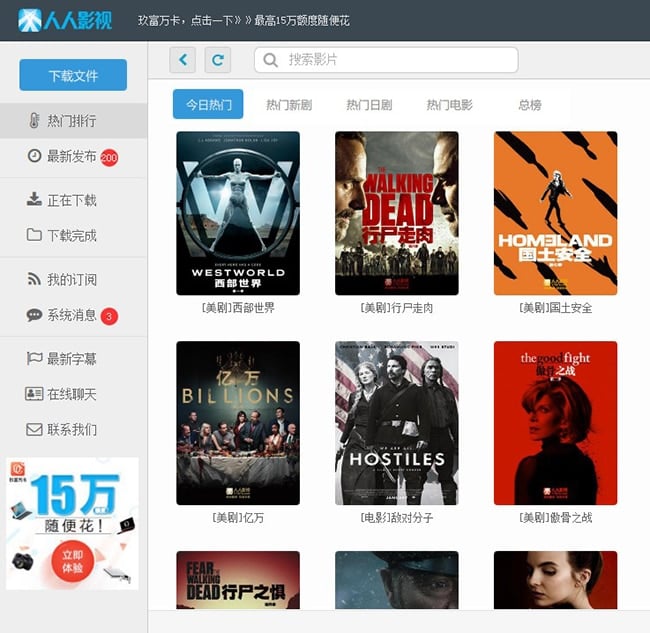Viewport: 650px width, 633px height.
Task: Click the folder icon beside 下载完成
Action: pyautogui.click(x=34, y=235)
